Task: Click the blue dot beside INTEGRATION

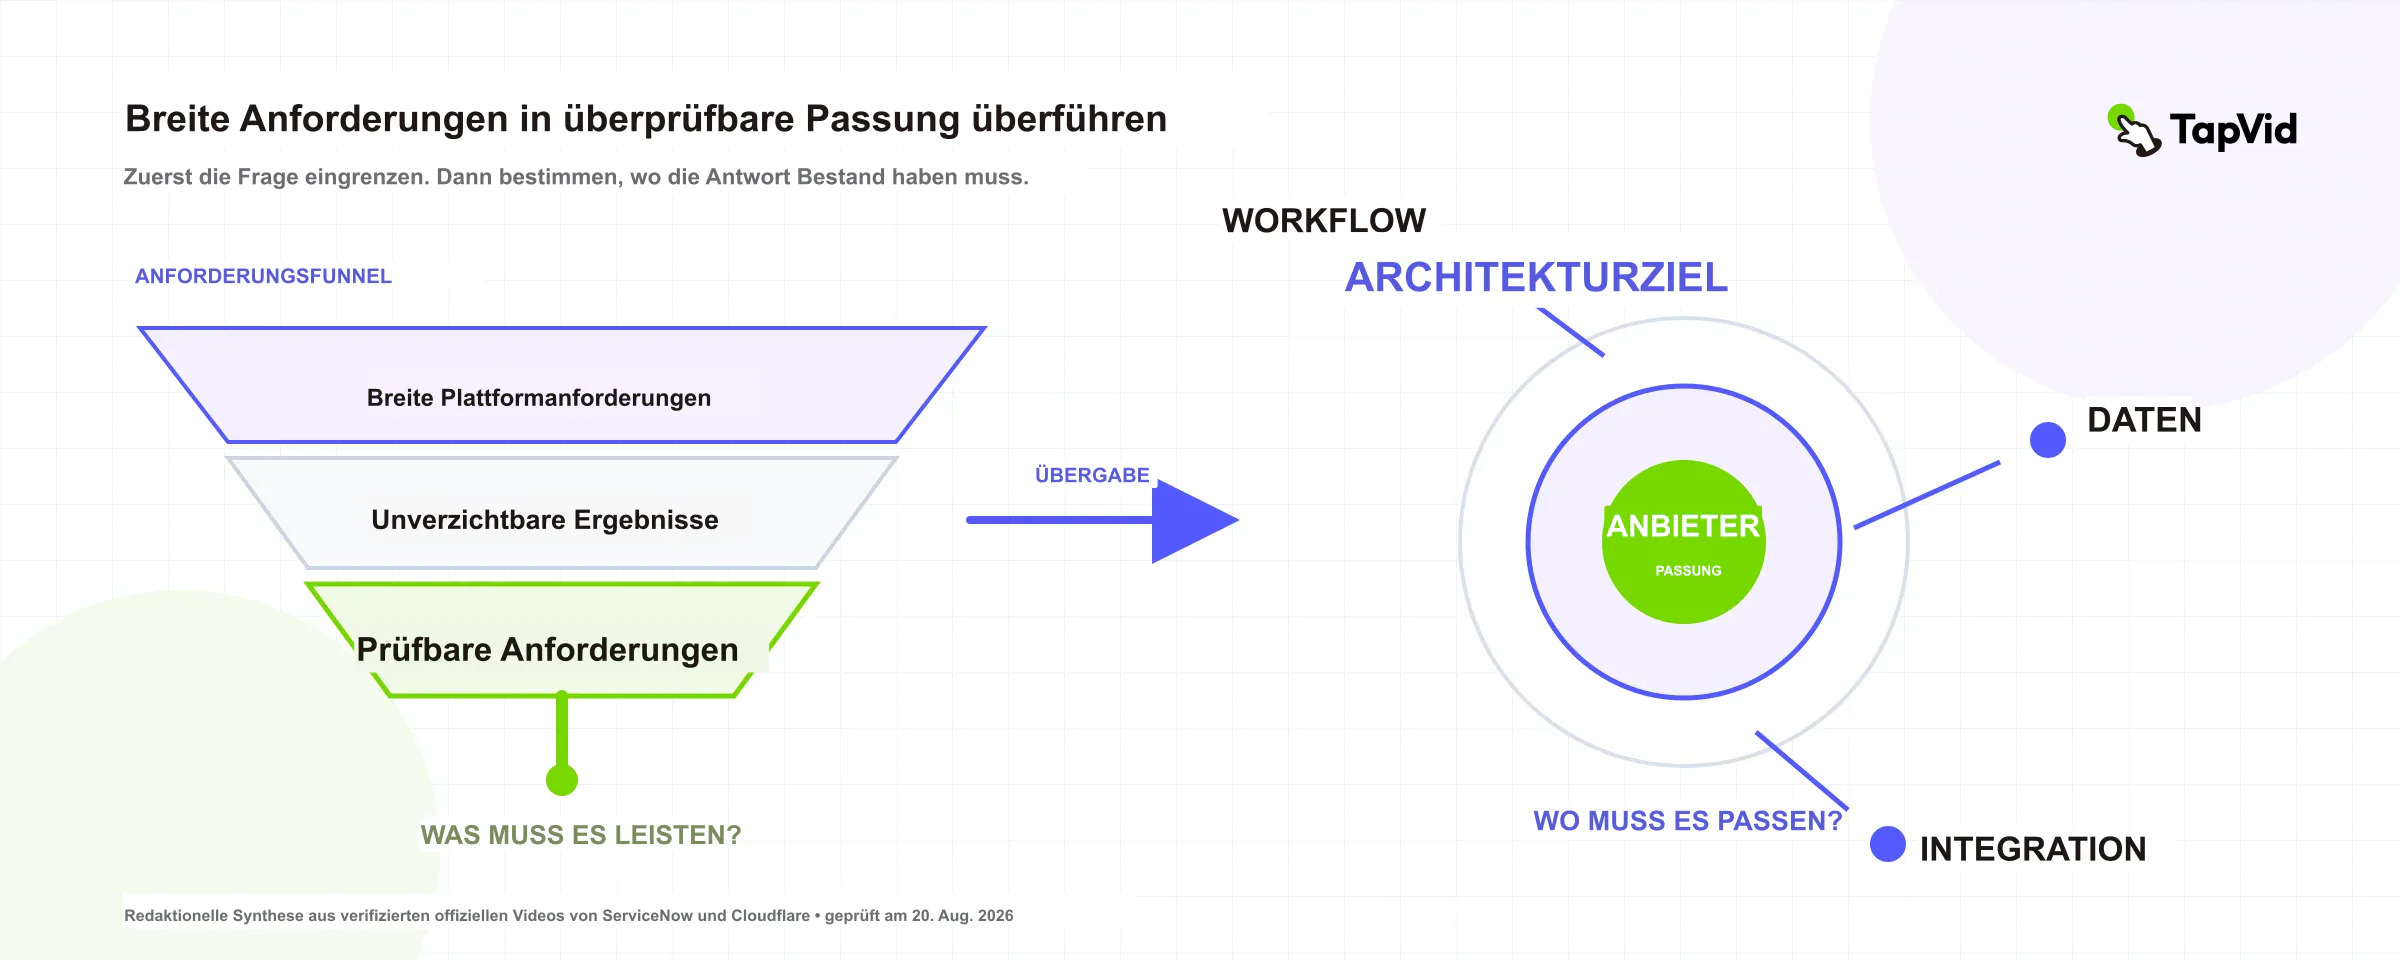Action: tap(1888, 844)
